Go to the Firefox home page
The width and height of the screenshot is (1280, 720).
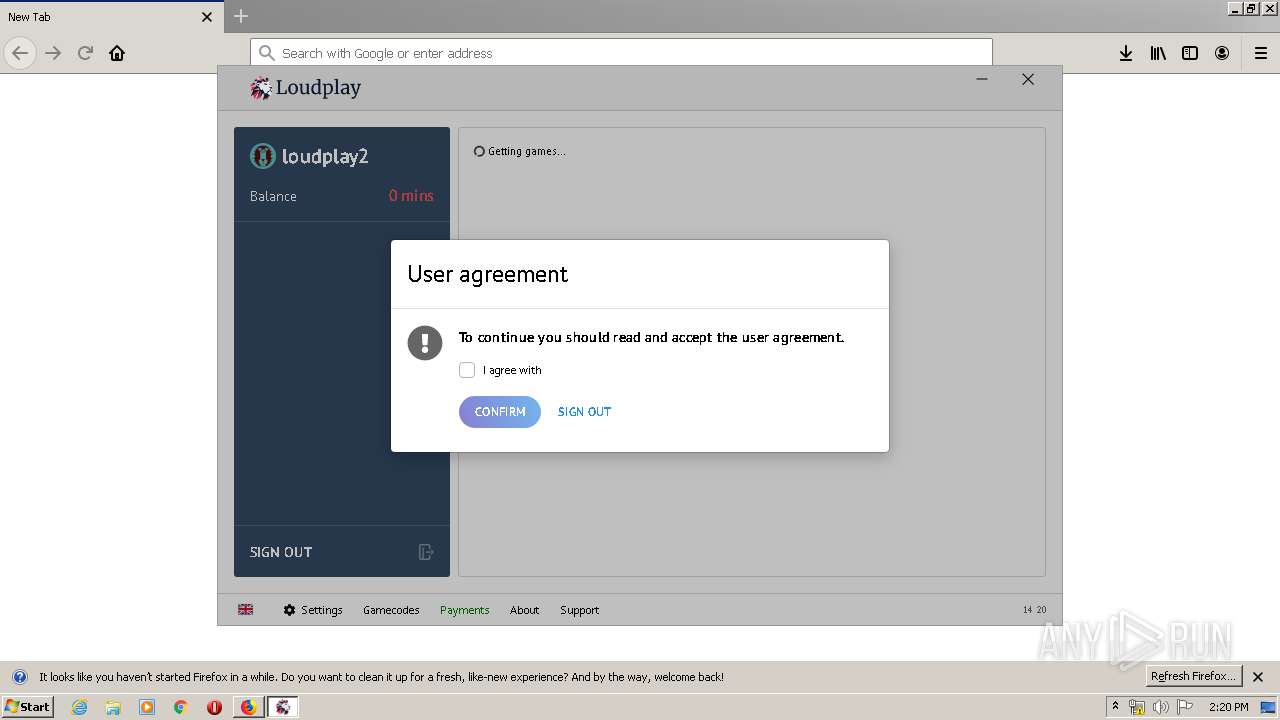tap(117, 53)
